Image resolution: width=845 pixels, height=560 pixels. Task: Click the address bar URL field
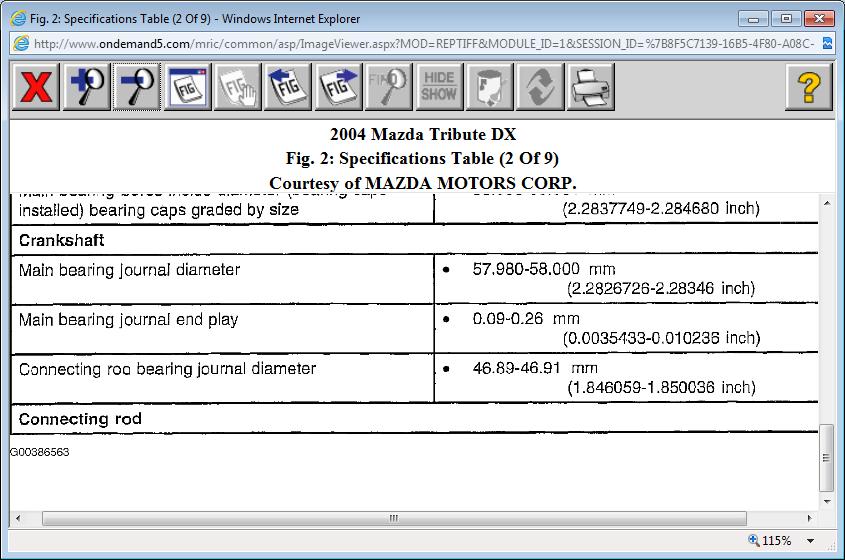click(423, 44)
